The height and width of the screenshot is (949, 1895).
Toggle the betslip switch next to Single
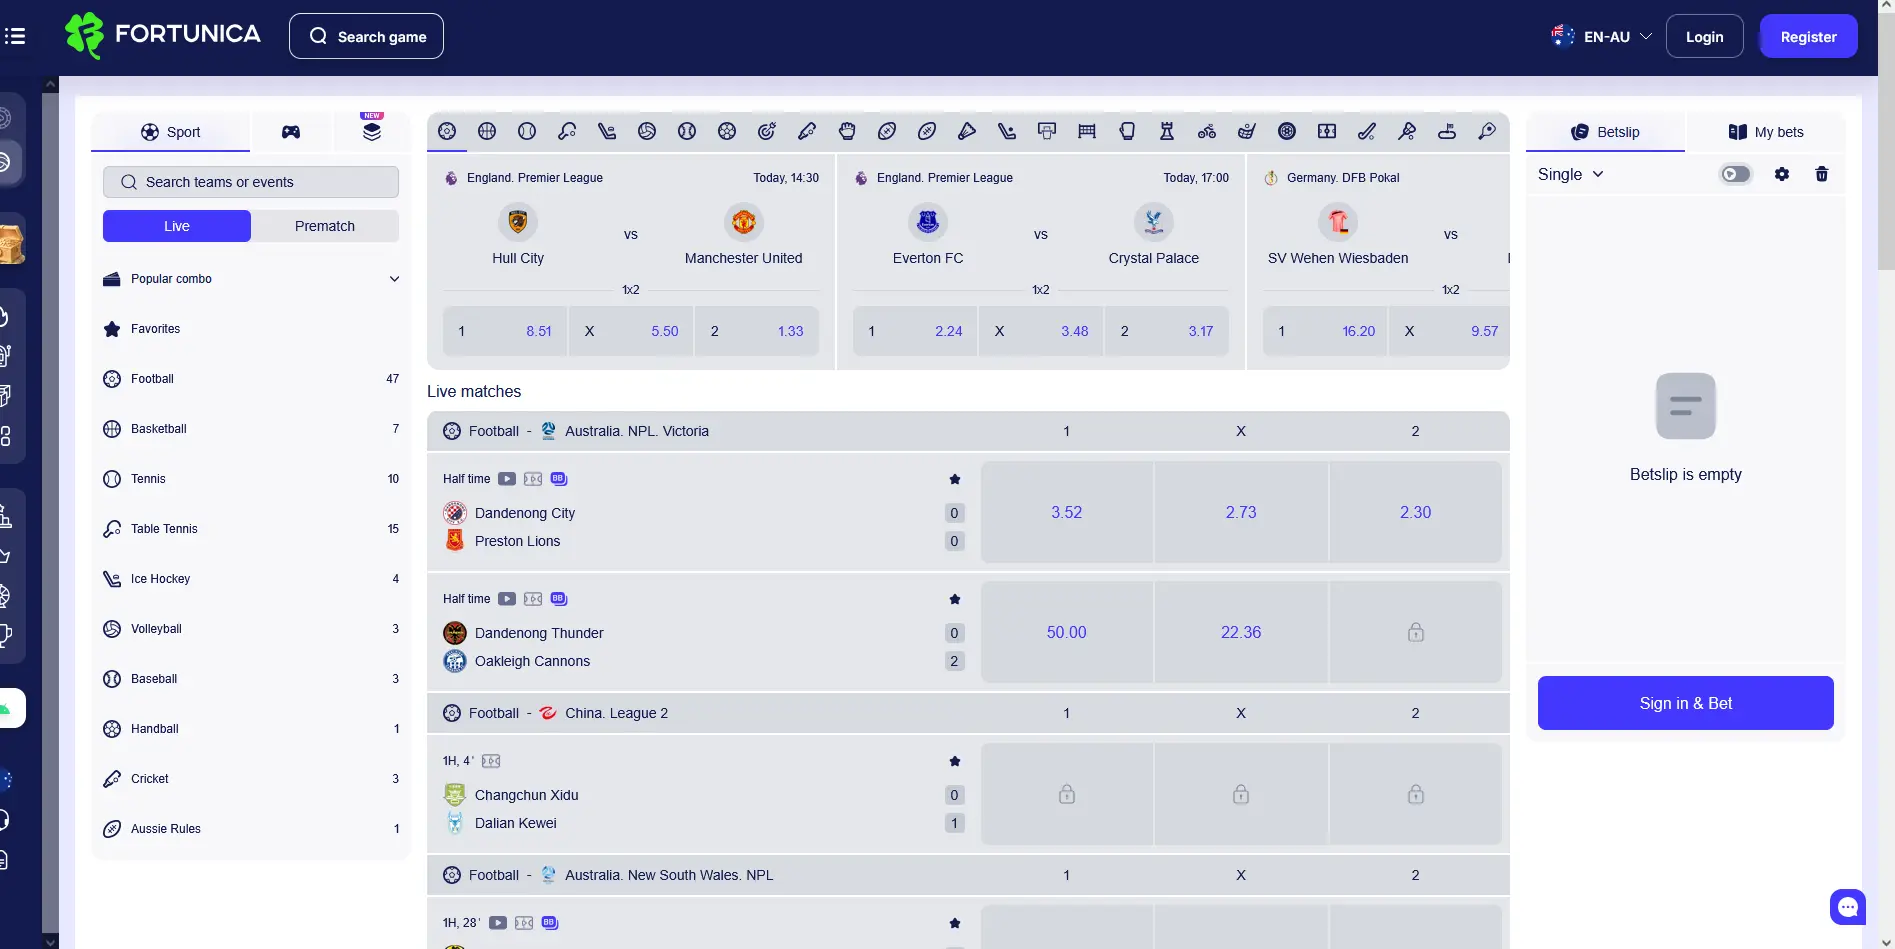[x=1736, y=174]
